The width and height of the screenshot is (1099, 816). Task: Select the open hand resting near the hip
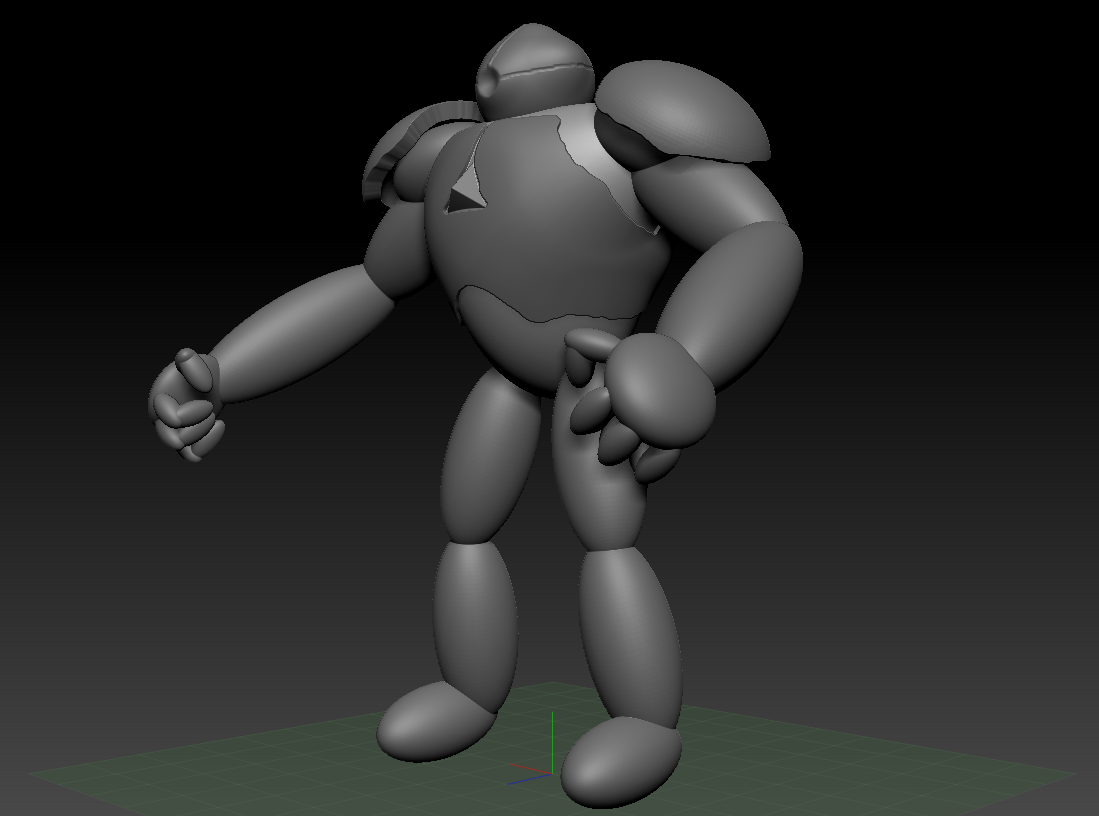[641, 404]
